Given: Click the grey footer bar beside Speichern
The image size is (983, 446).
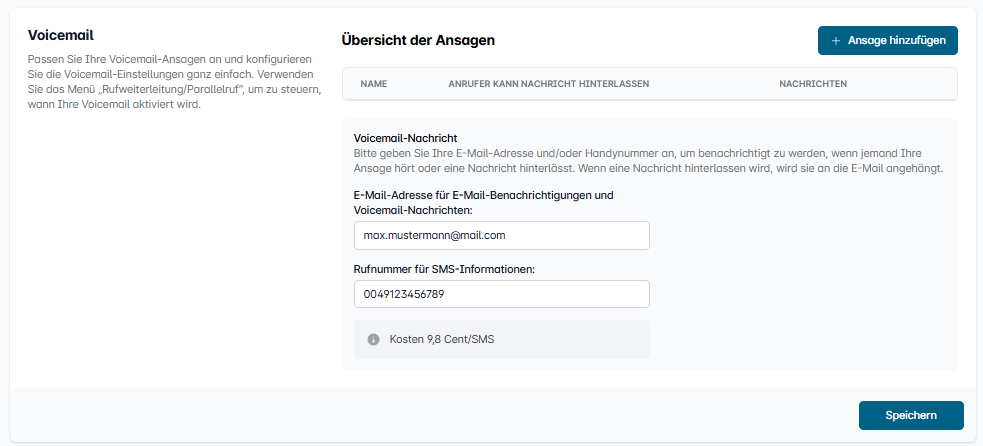Looking at the screenshot, I should [433, 415].
